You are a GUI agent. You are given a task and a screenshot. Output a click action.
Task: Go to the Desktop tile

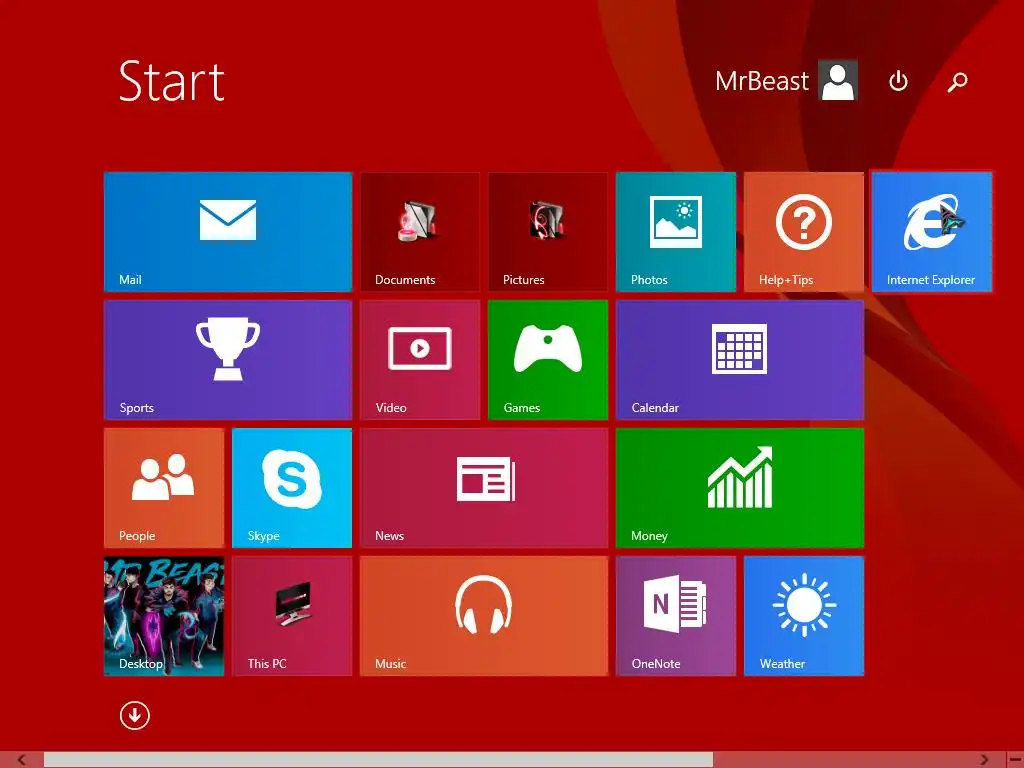(164, 616)
